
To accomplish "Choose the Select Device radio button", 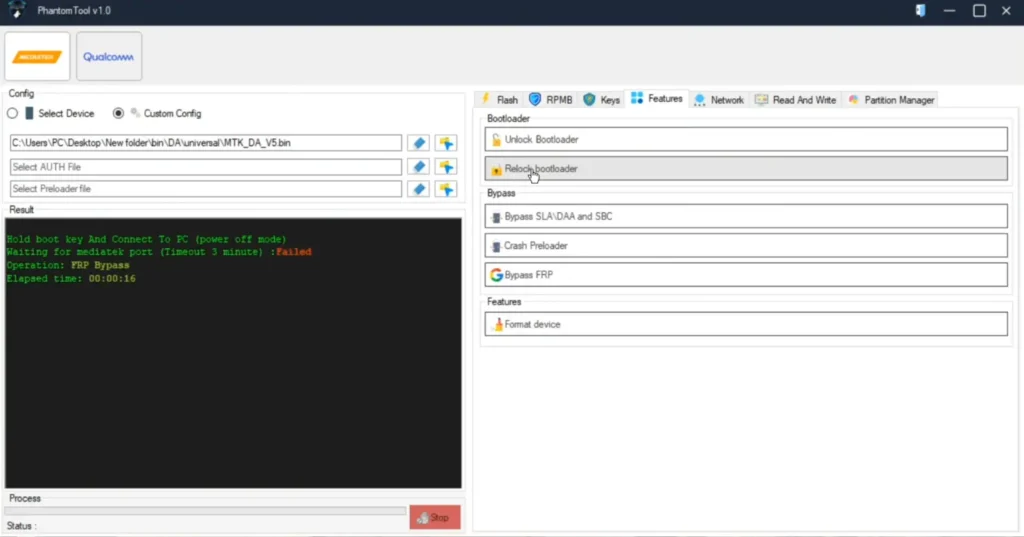I will tap(13, 114).
